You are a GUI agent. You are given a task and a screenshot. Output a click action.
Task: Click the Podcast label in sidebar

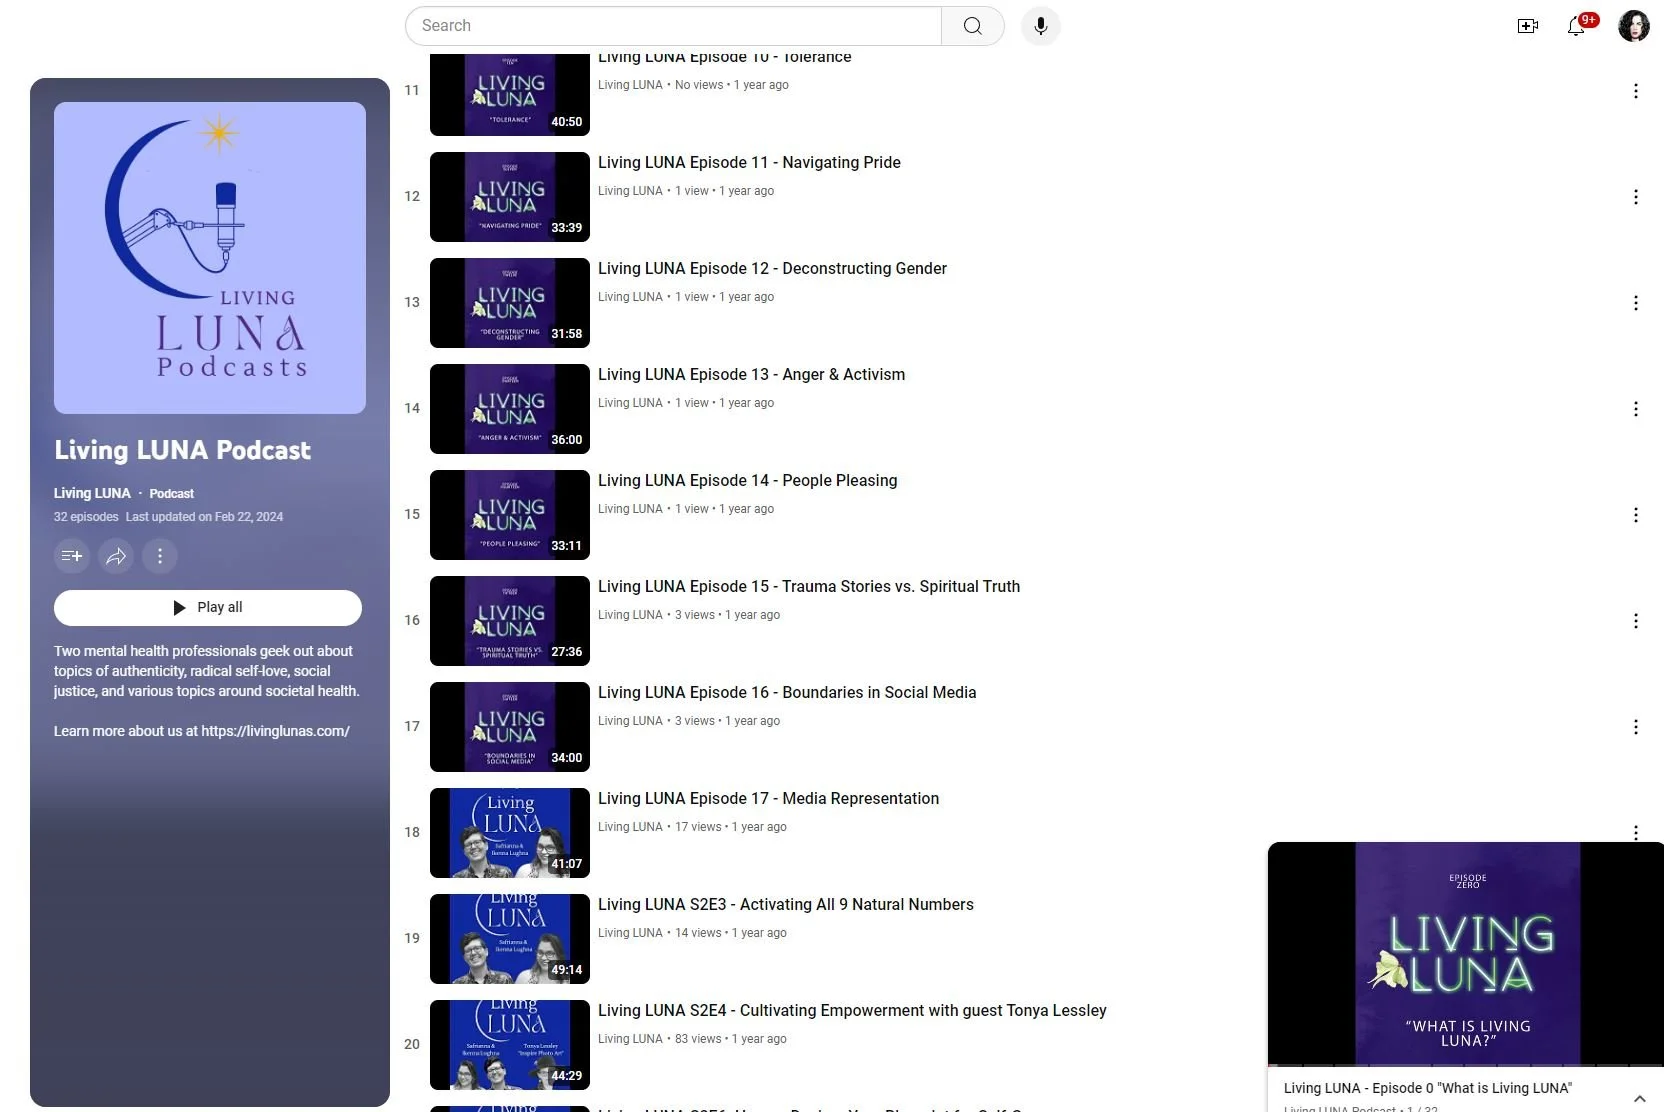coord(171,493)
